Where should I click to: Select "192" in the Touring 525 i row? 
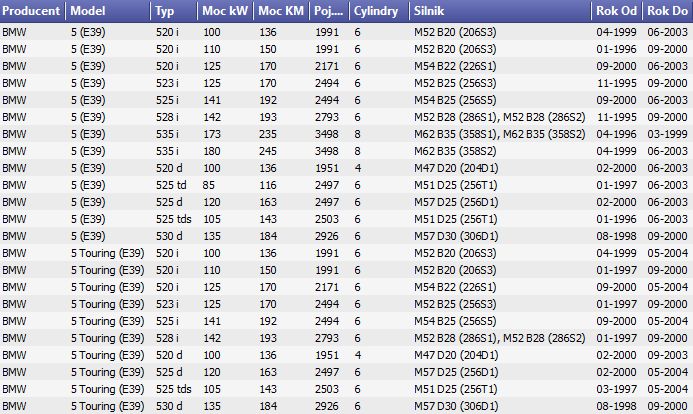click(x=268, y=321)
